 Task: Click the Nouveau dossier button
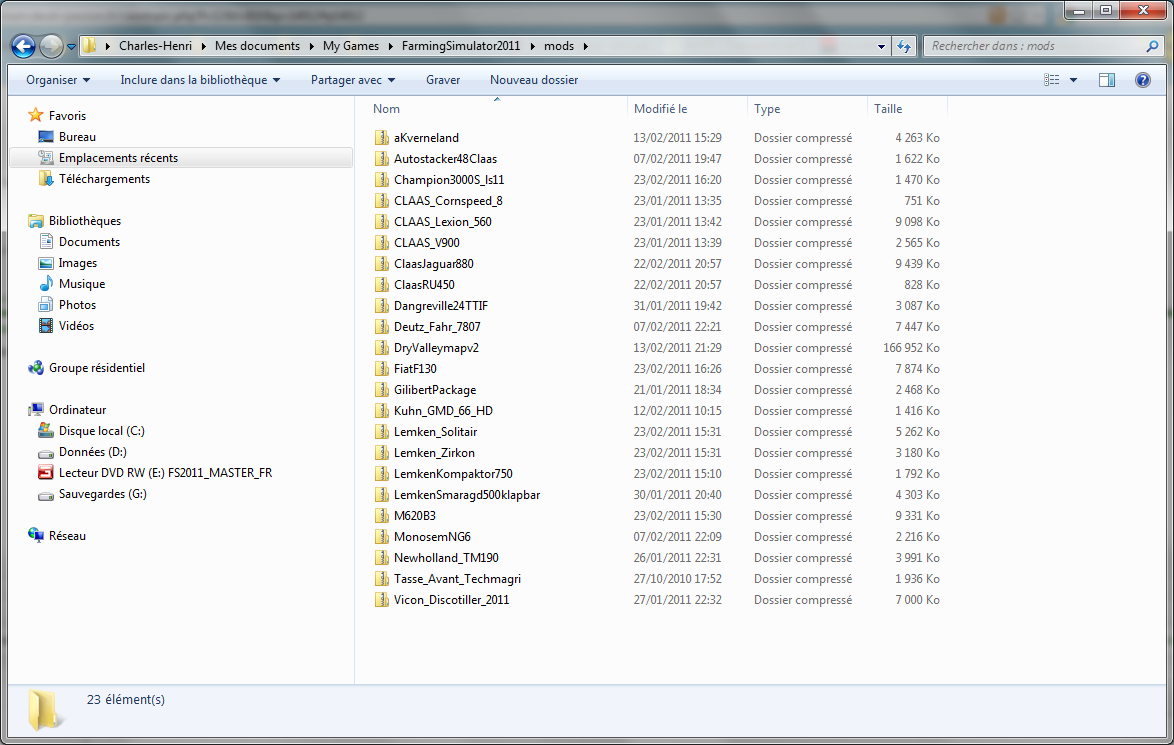[x=534, y=80]
